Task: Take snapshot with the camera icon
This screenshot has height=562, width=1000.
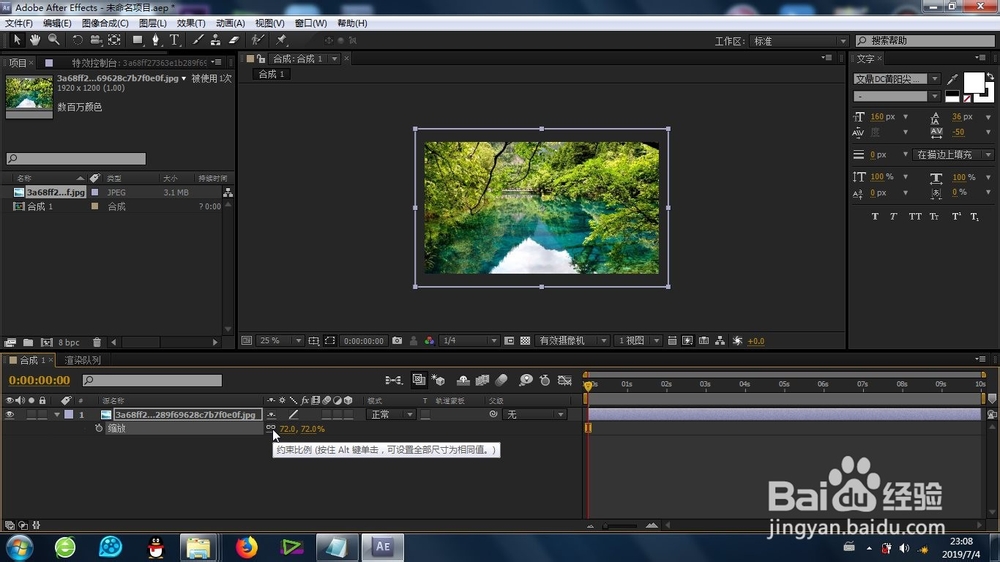Action: 397,341
